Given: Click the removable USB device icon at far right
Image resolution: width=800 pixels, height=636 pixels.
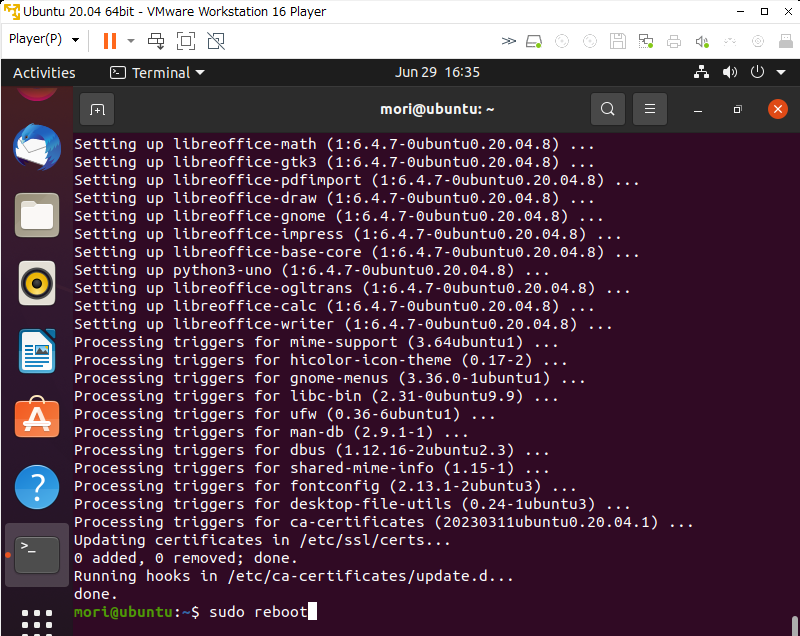Looking at the screenshot, I should pos(786,41).
